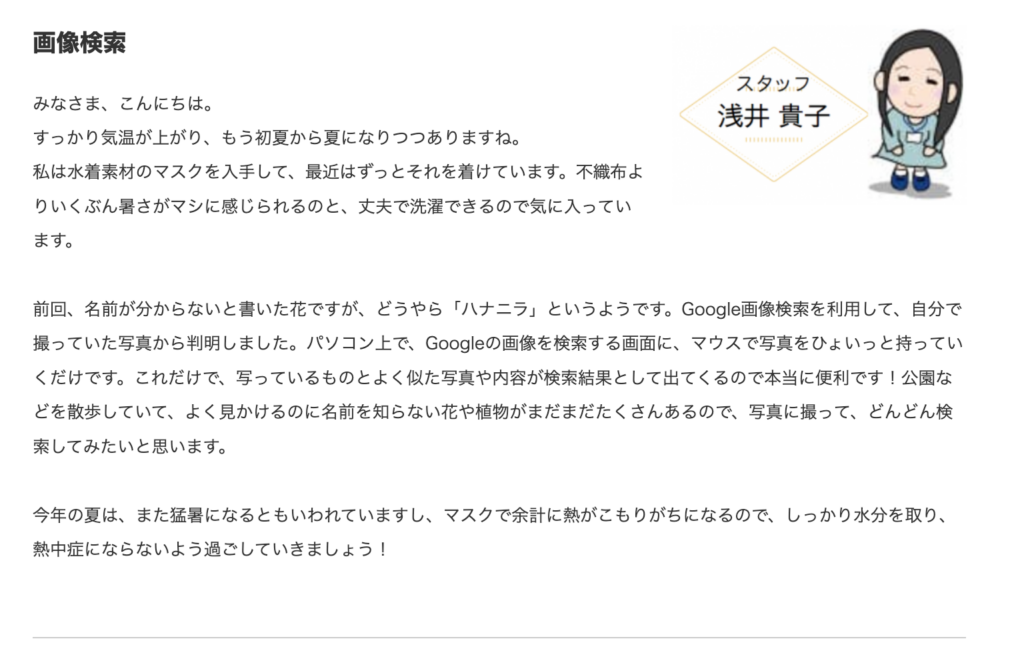Click the staff avatar illustration

point(916,112)
